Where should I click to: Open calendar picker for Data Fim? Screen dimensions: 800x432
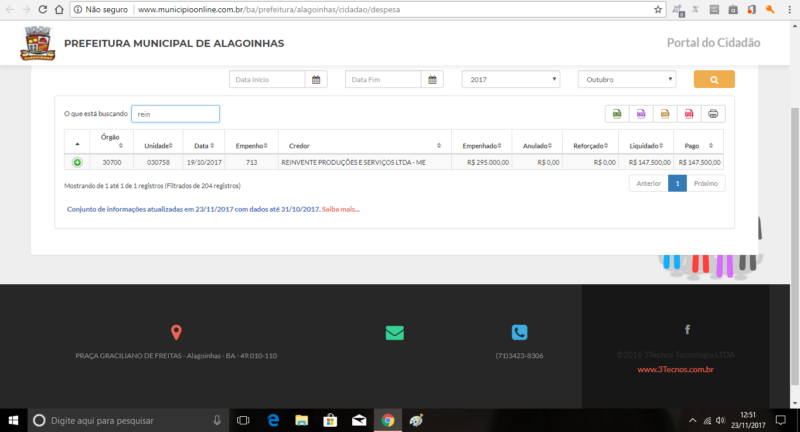click(432, 79)
